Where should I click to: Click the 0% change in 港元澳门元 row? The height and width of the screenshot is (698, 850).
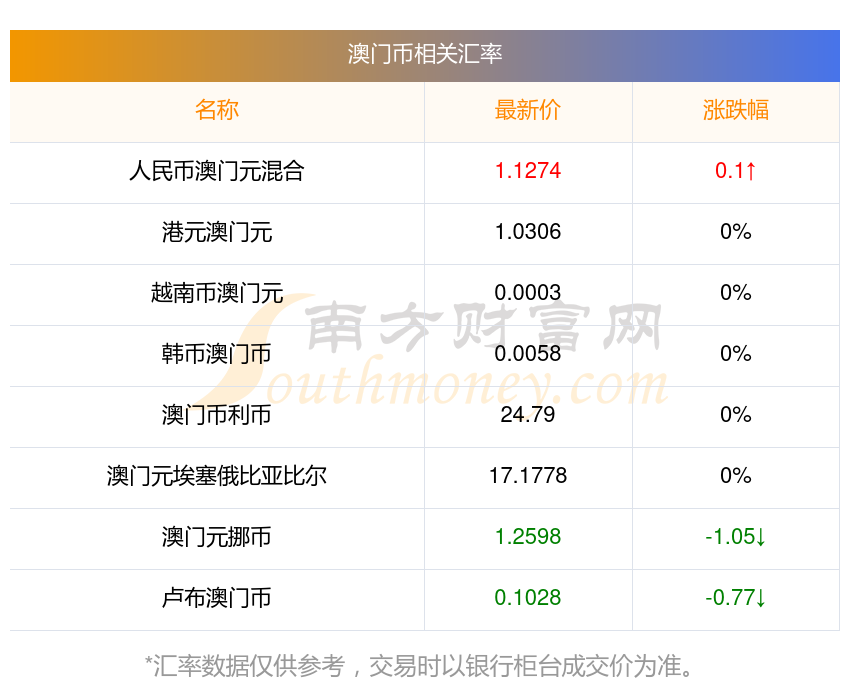[736, 232]
